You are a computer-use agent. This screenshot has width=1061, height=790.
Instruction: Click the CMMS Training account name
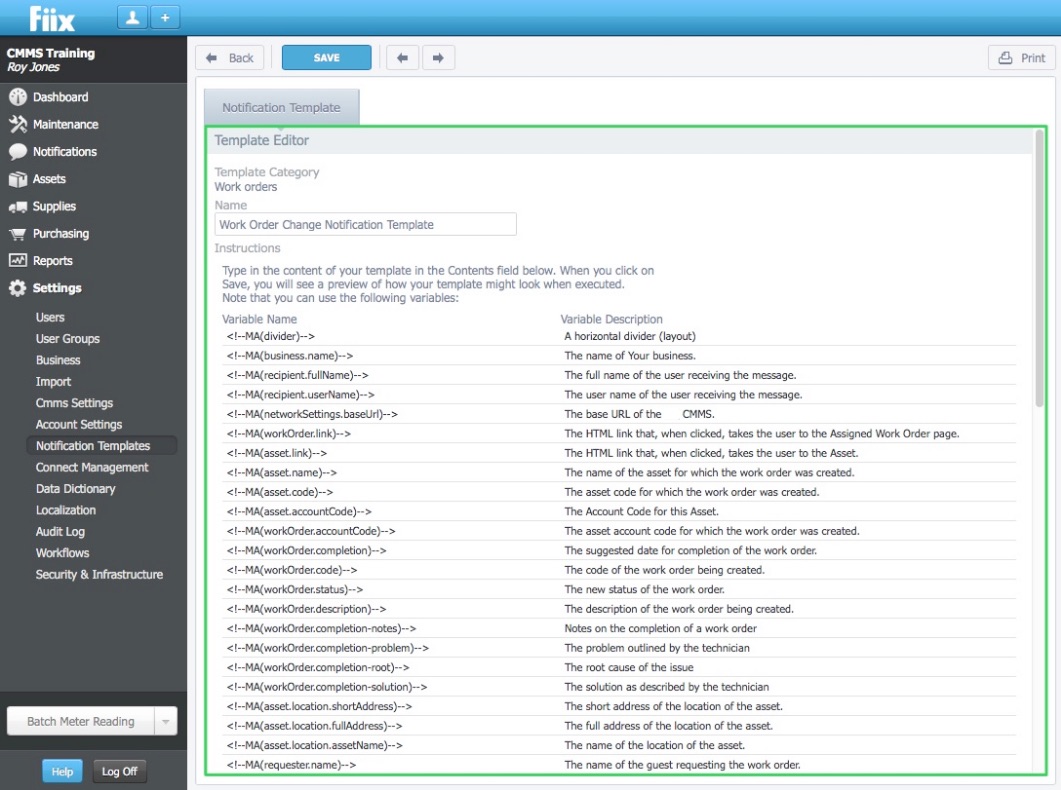[x=51, y=53]
